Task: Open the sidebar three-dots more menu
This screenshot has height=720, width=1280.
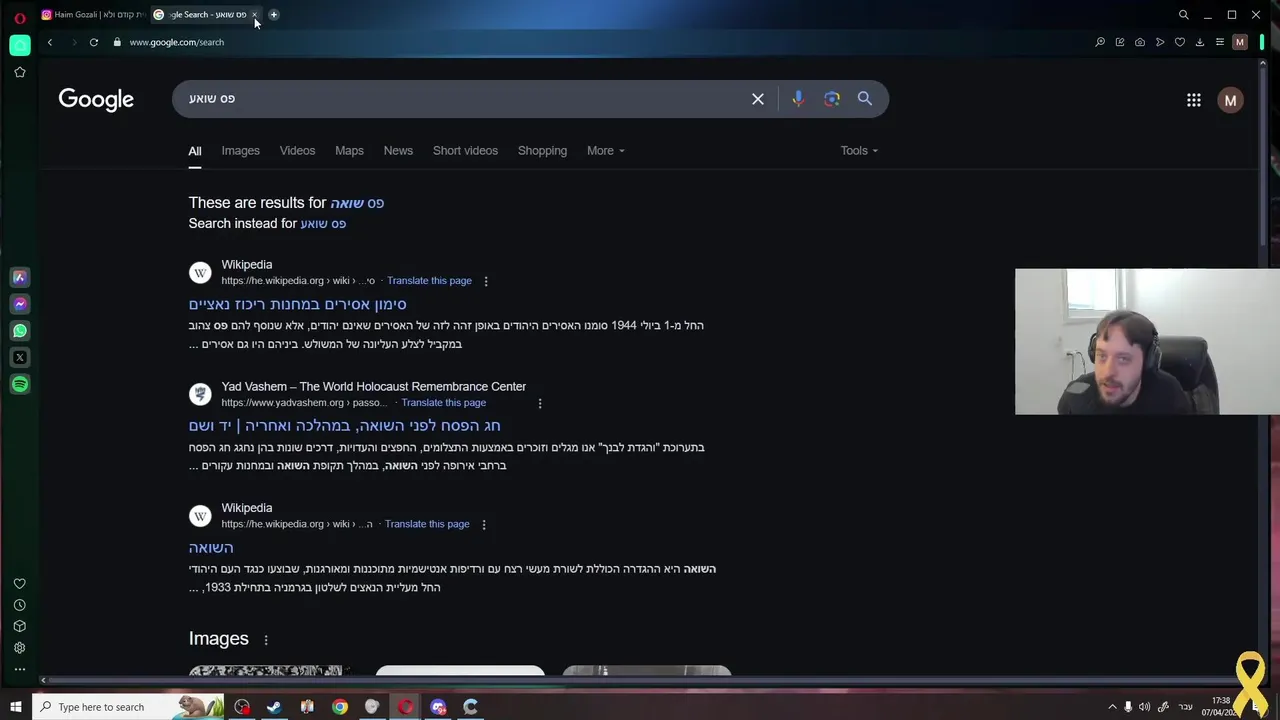Action: pyautogui.click(x=20, y=669)
